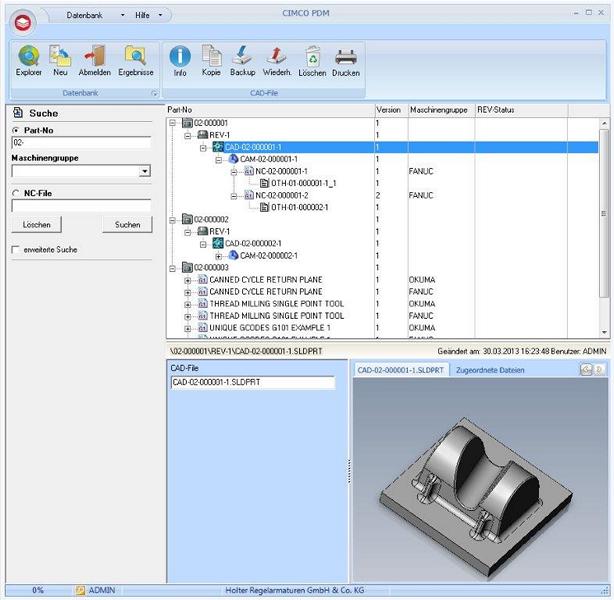This screenshot has height=600, width=614.
Task: Copy the file with Kopie icon
Action: pos(211,60)
